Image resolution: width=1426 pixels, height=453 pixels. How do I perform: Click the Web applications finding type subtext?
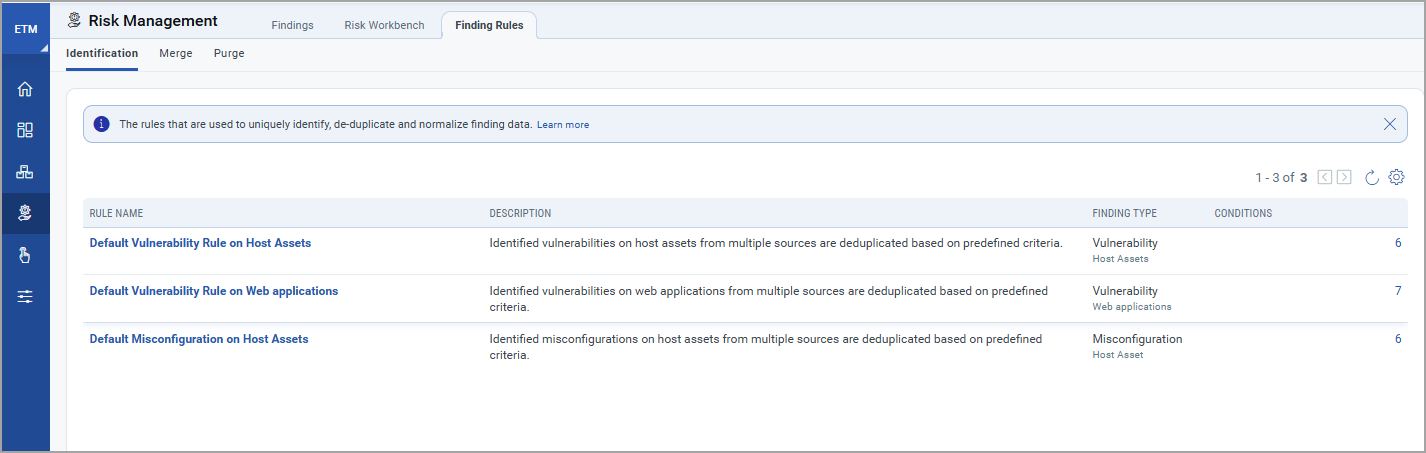pos(1132,307)
